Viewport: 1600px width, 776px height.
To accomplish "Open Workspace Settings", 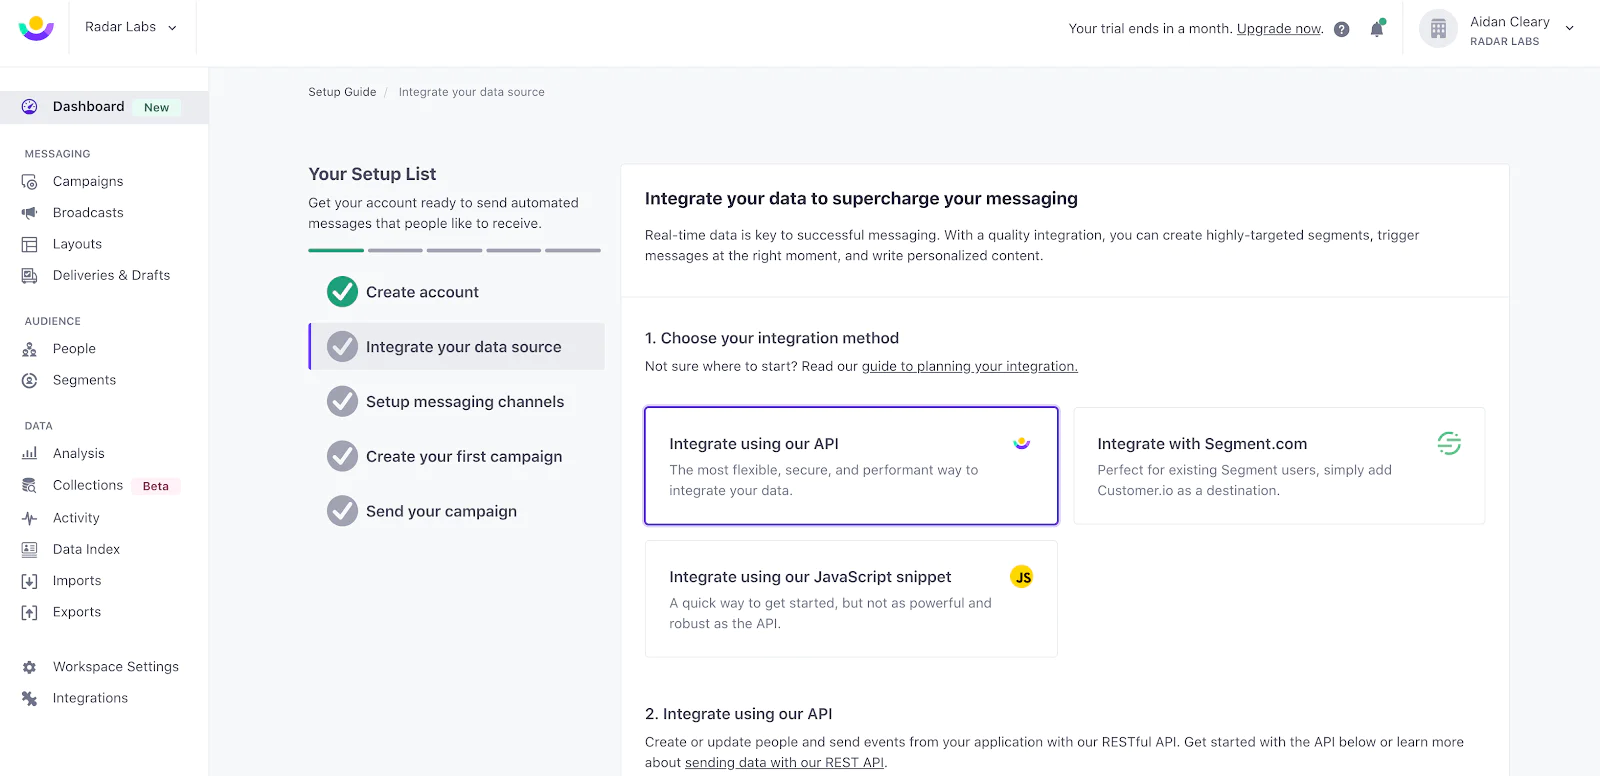I will point(115,666).
